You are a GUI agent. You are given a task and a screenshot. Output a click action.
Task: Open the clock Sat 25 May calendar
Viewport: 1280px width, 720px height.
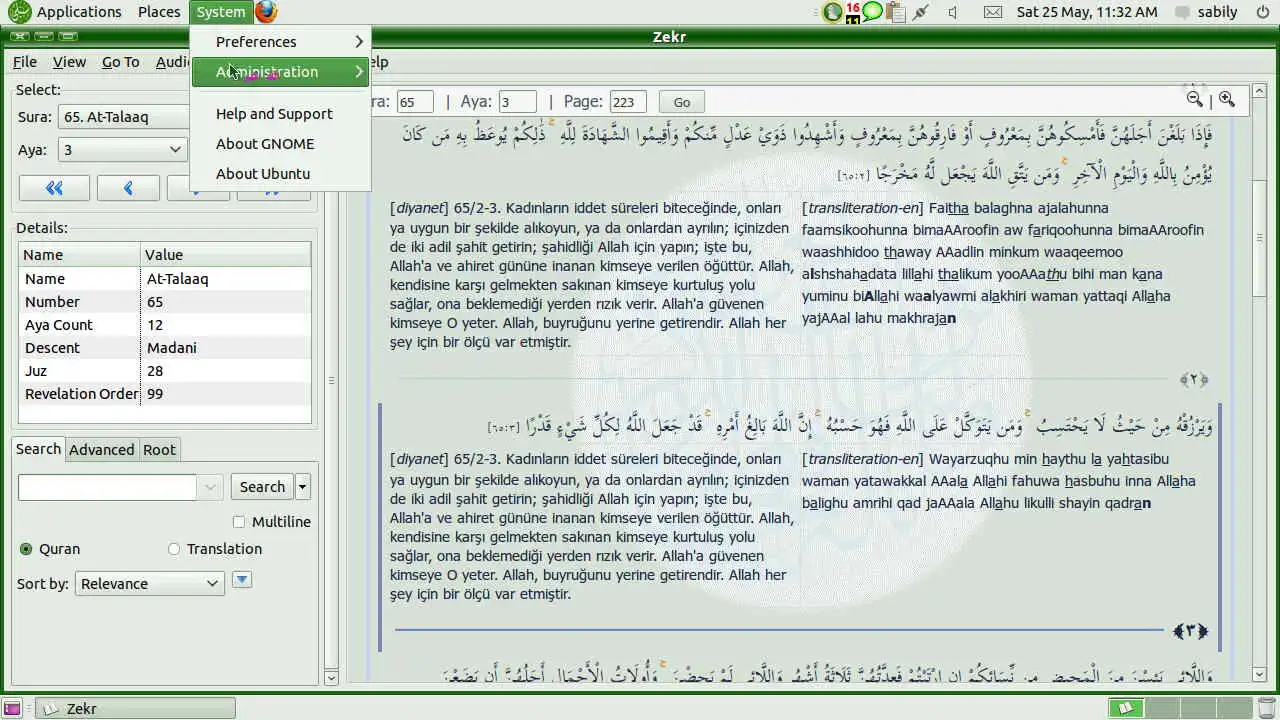coord(1087,12)
